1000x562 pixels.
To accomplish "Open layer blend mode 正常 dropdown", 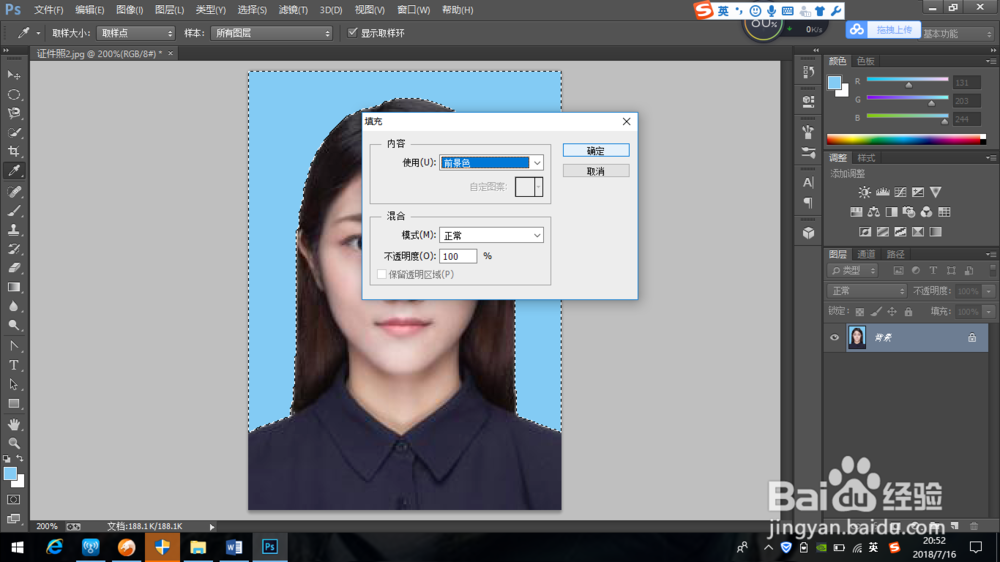I will tap(867, 291).
